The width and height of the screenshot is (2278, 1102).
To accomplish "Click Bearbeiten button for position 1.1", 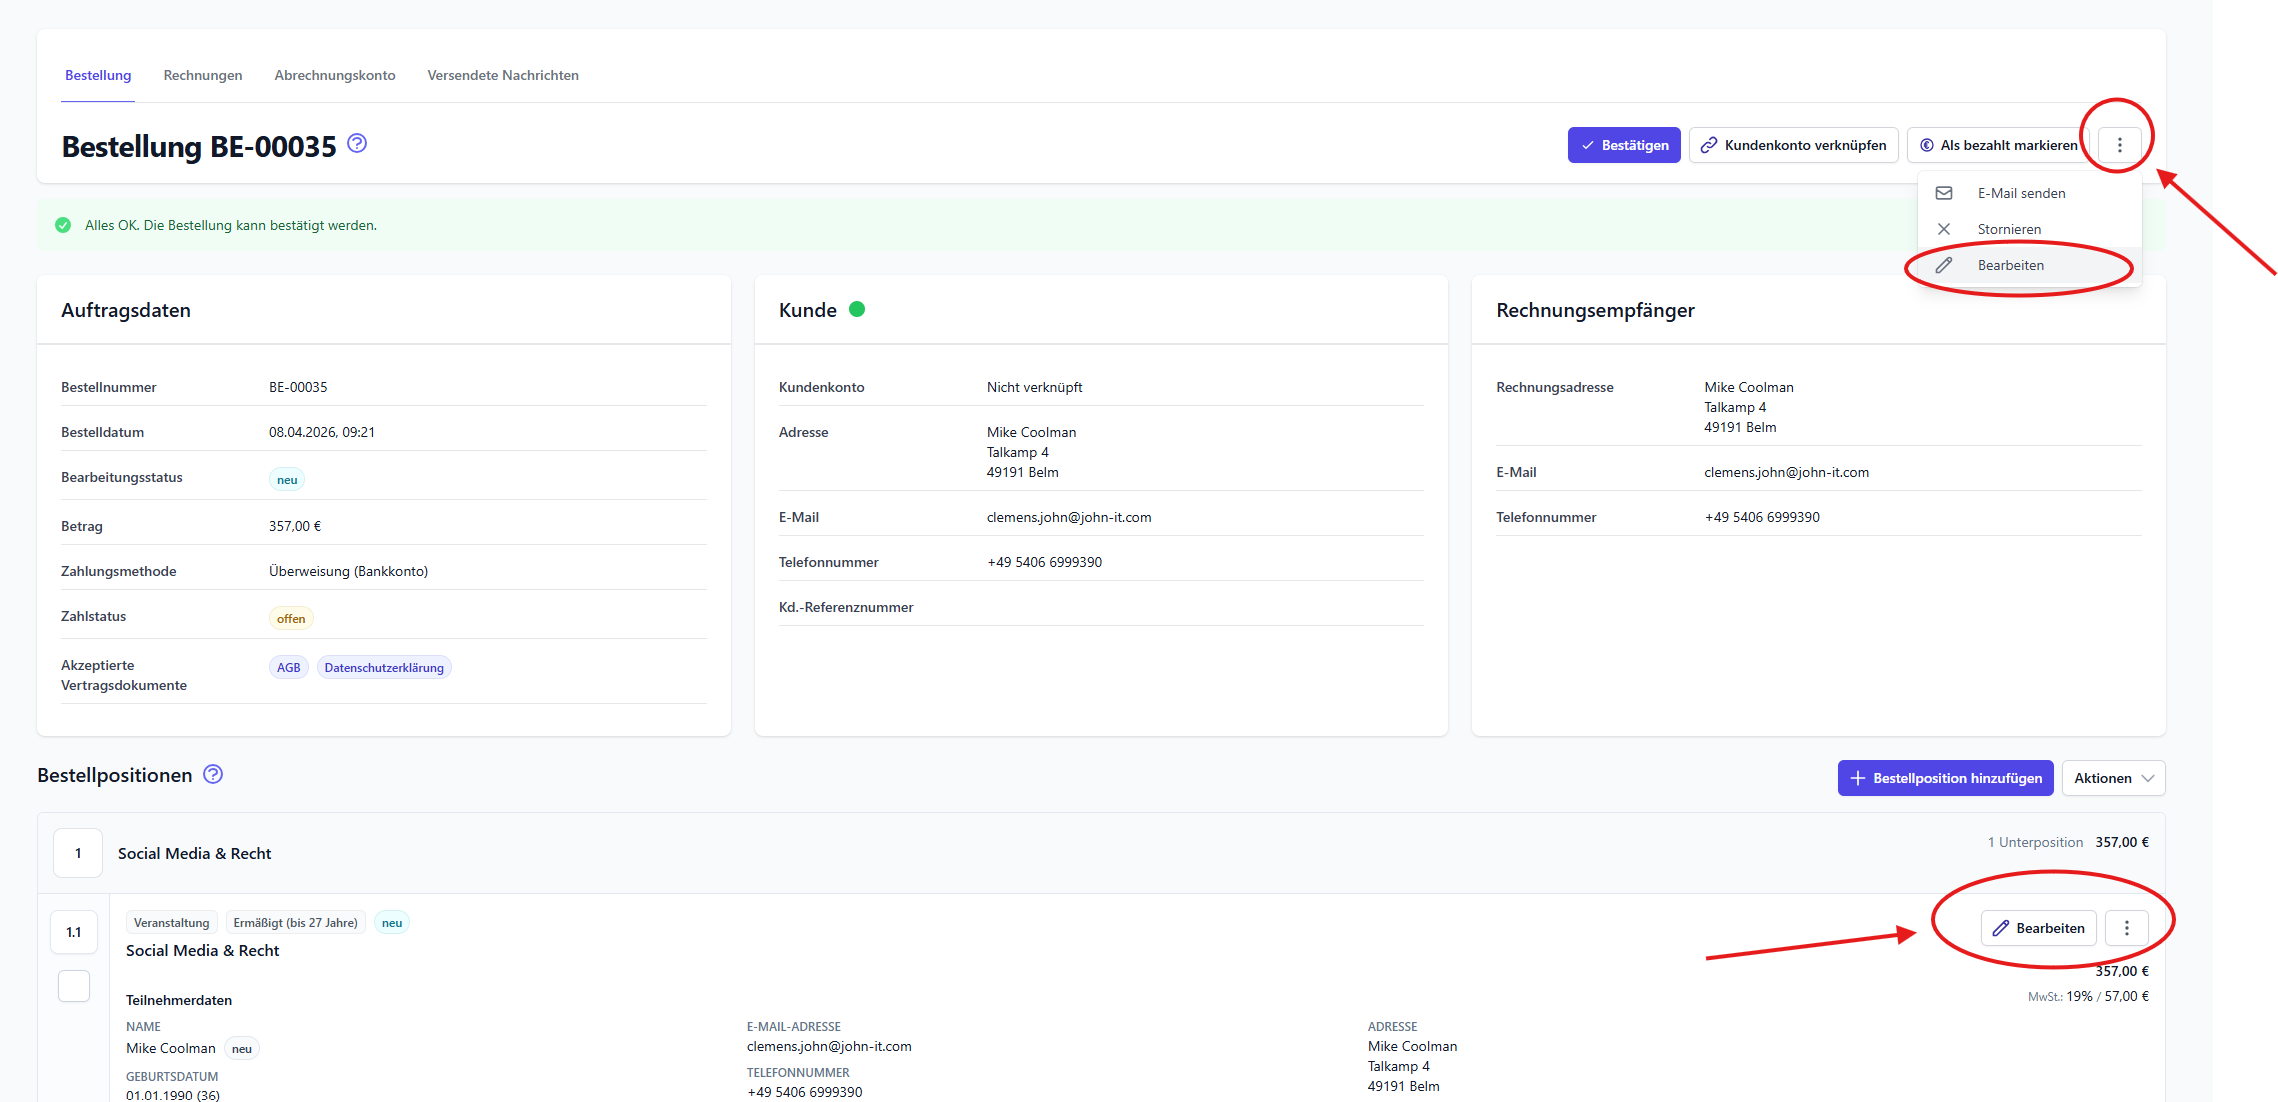I will click(2039, 928).
